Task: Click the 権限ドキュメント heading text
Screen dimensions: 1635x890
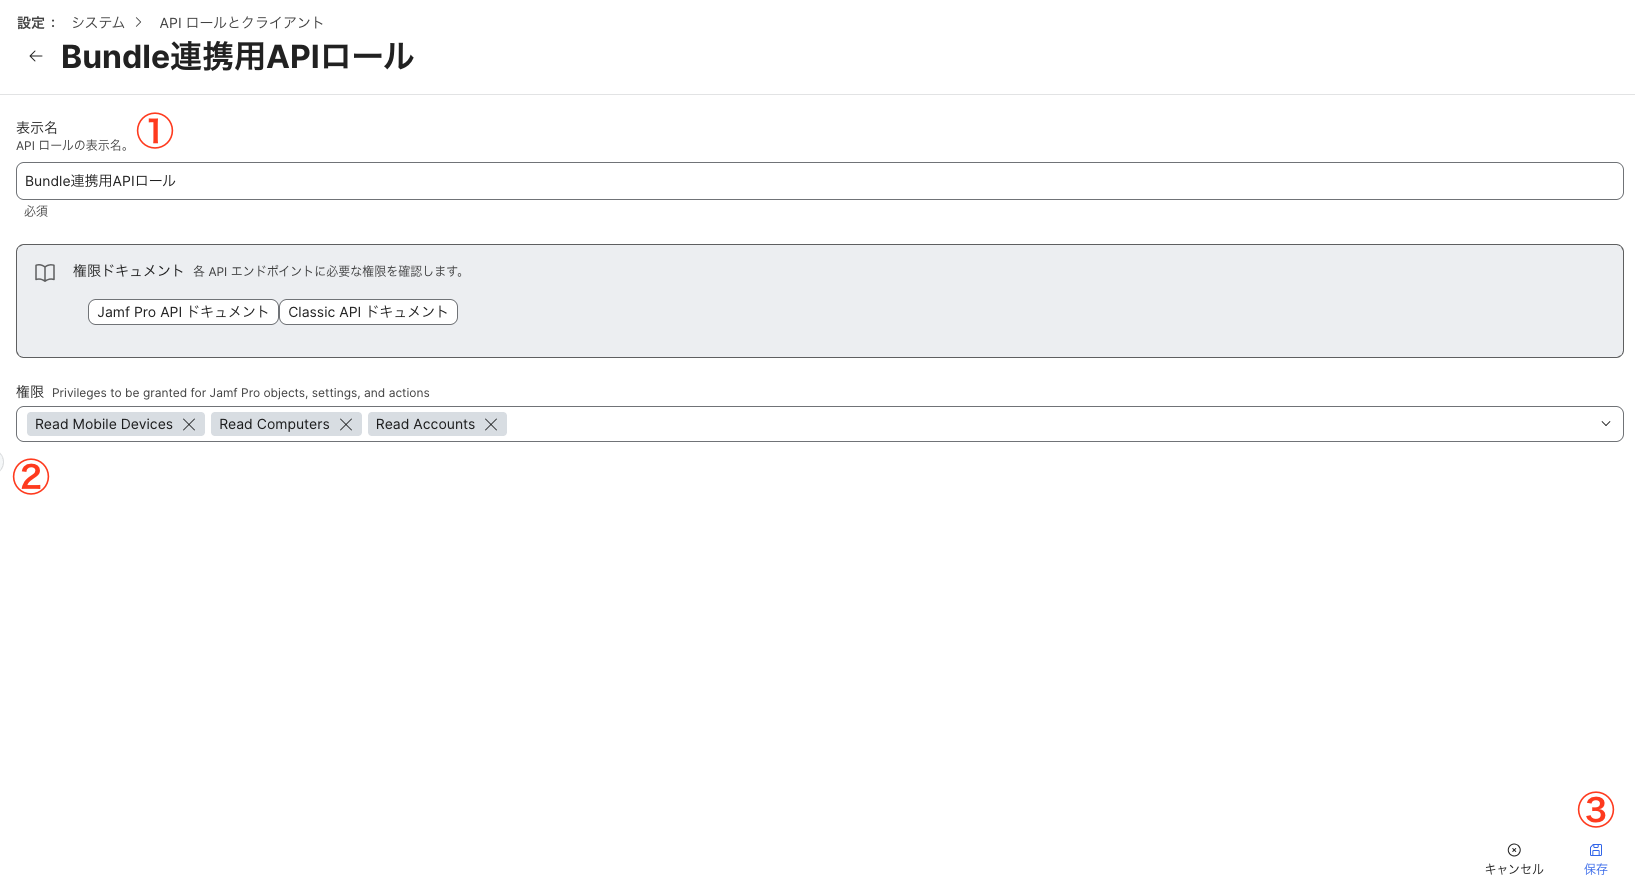Action: (x=128, y=271)
